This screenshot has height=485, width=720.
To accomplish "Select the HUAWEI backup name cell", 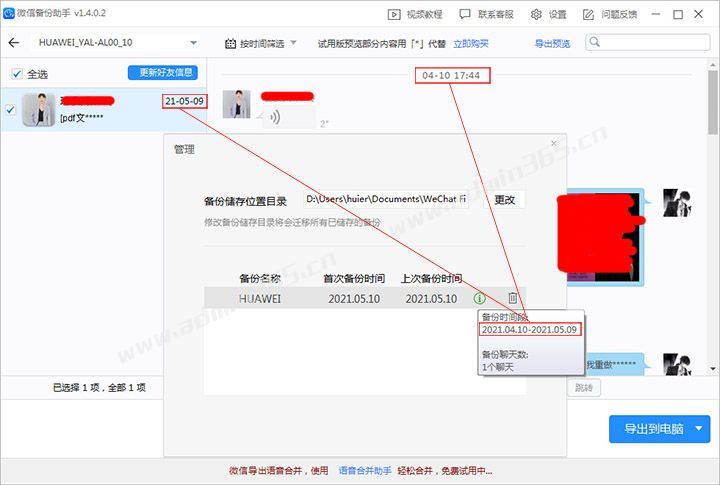I will tap(259, 299).
